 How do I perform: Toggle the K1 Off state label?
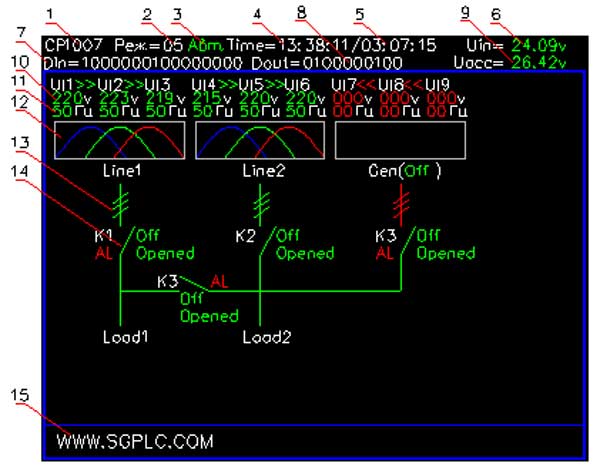[x=148, y=235]
